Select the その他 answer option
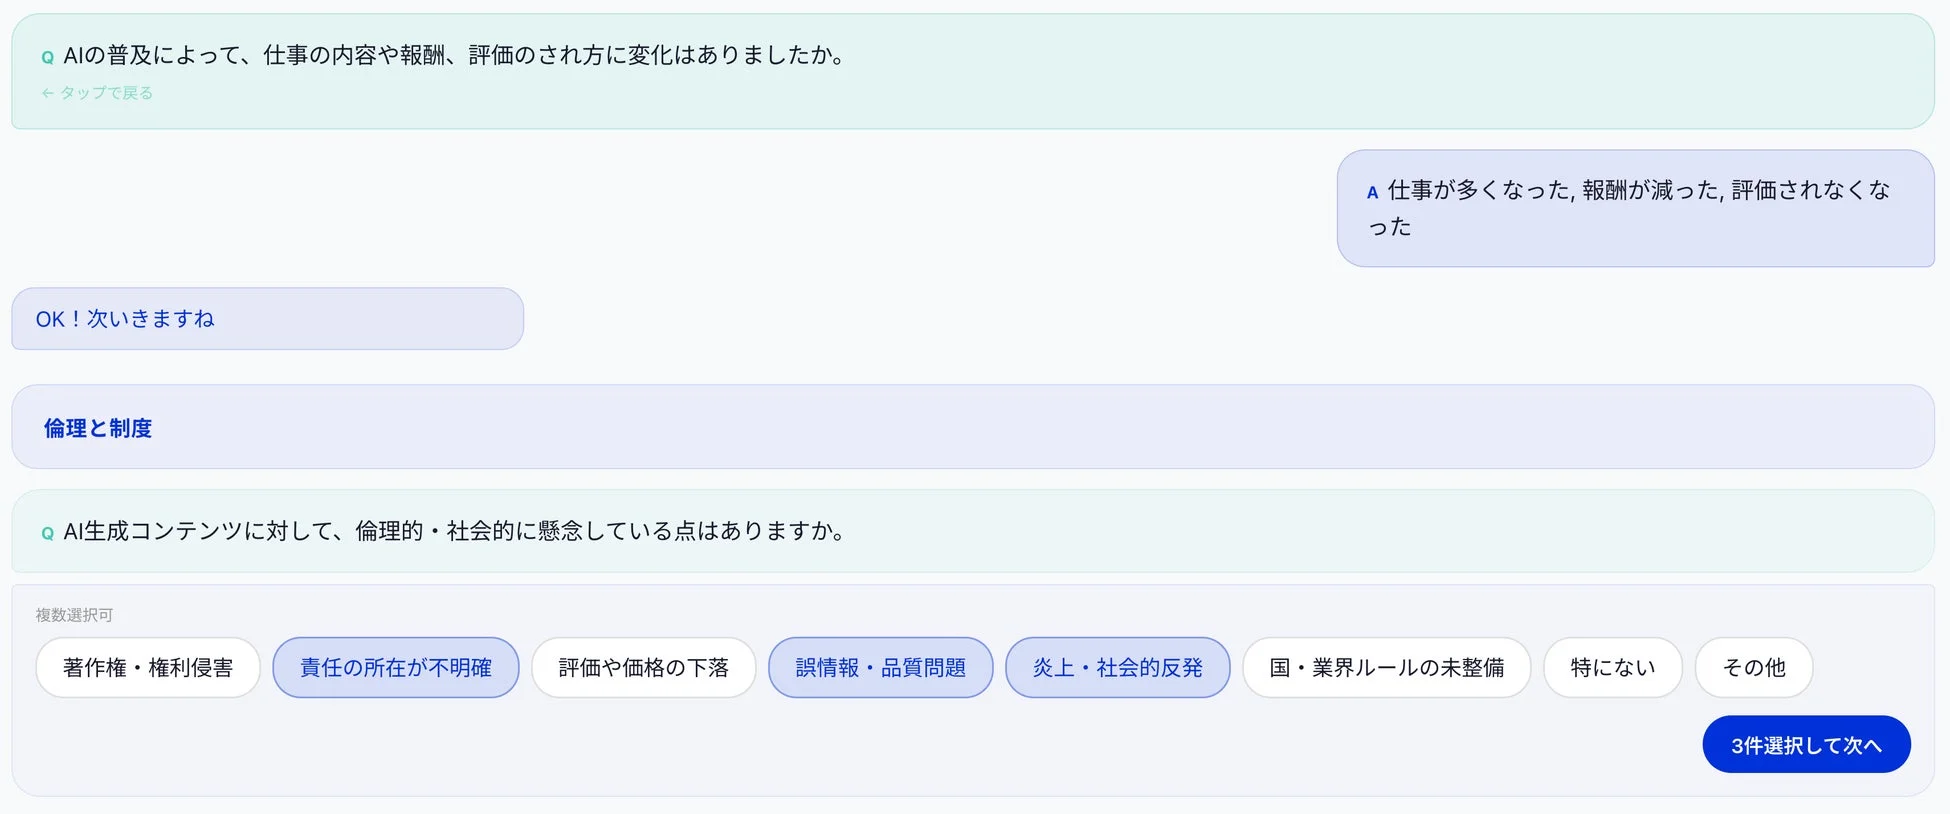 (1753, 667)
